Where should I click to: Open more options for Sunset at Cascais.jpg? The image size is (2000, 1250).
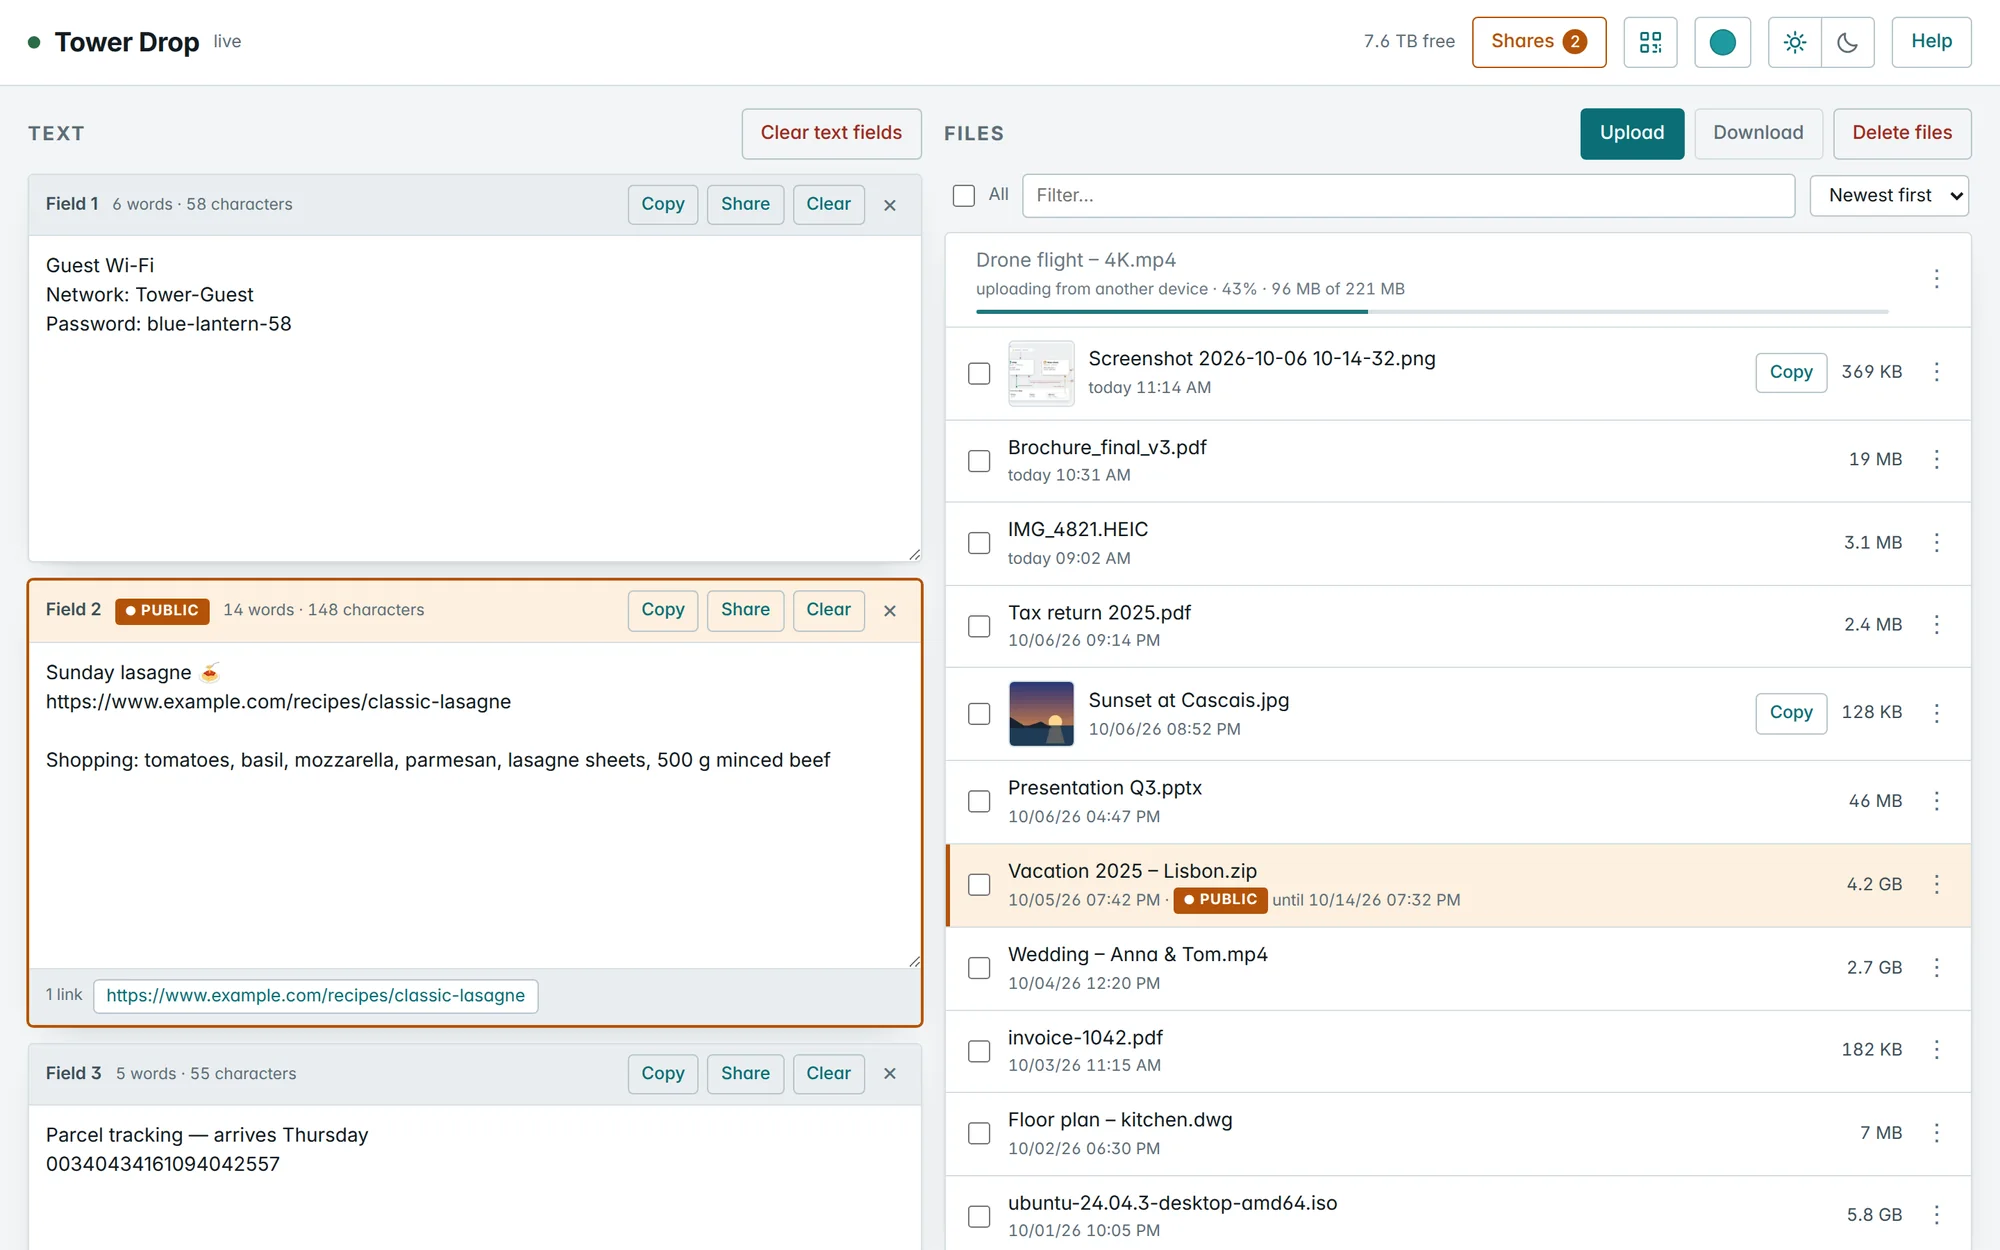[x=1936, y=713]
